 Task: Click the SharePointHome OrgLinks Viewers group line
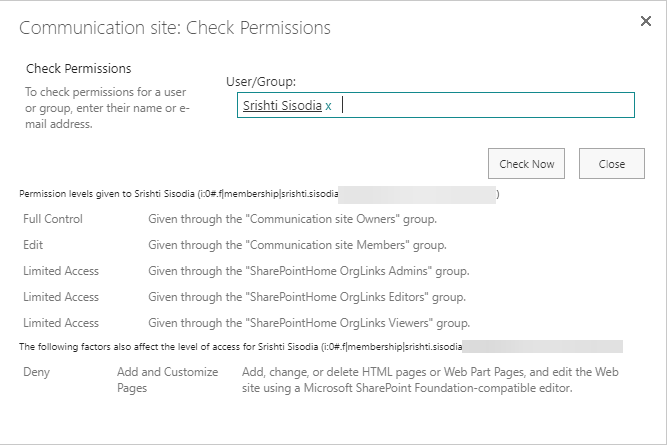(x=309, y=322)
